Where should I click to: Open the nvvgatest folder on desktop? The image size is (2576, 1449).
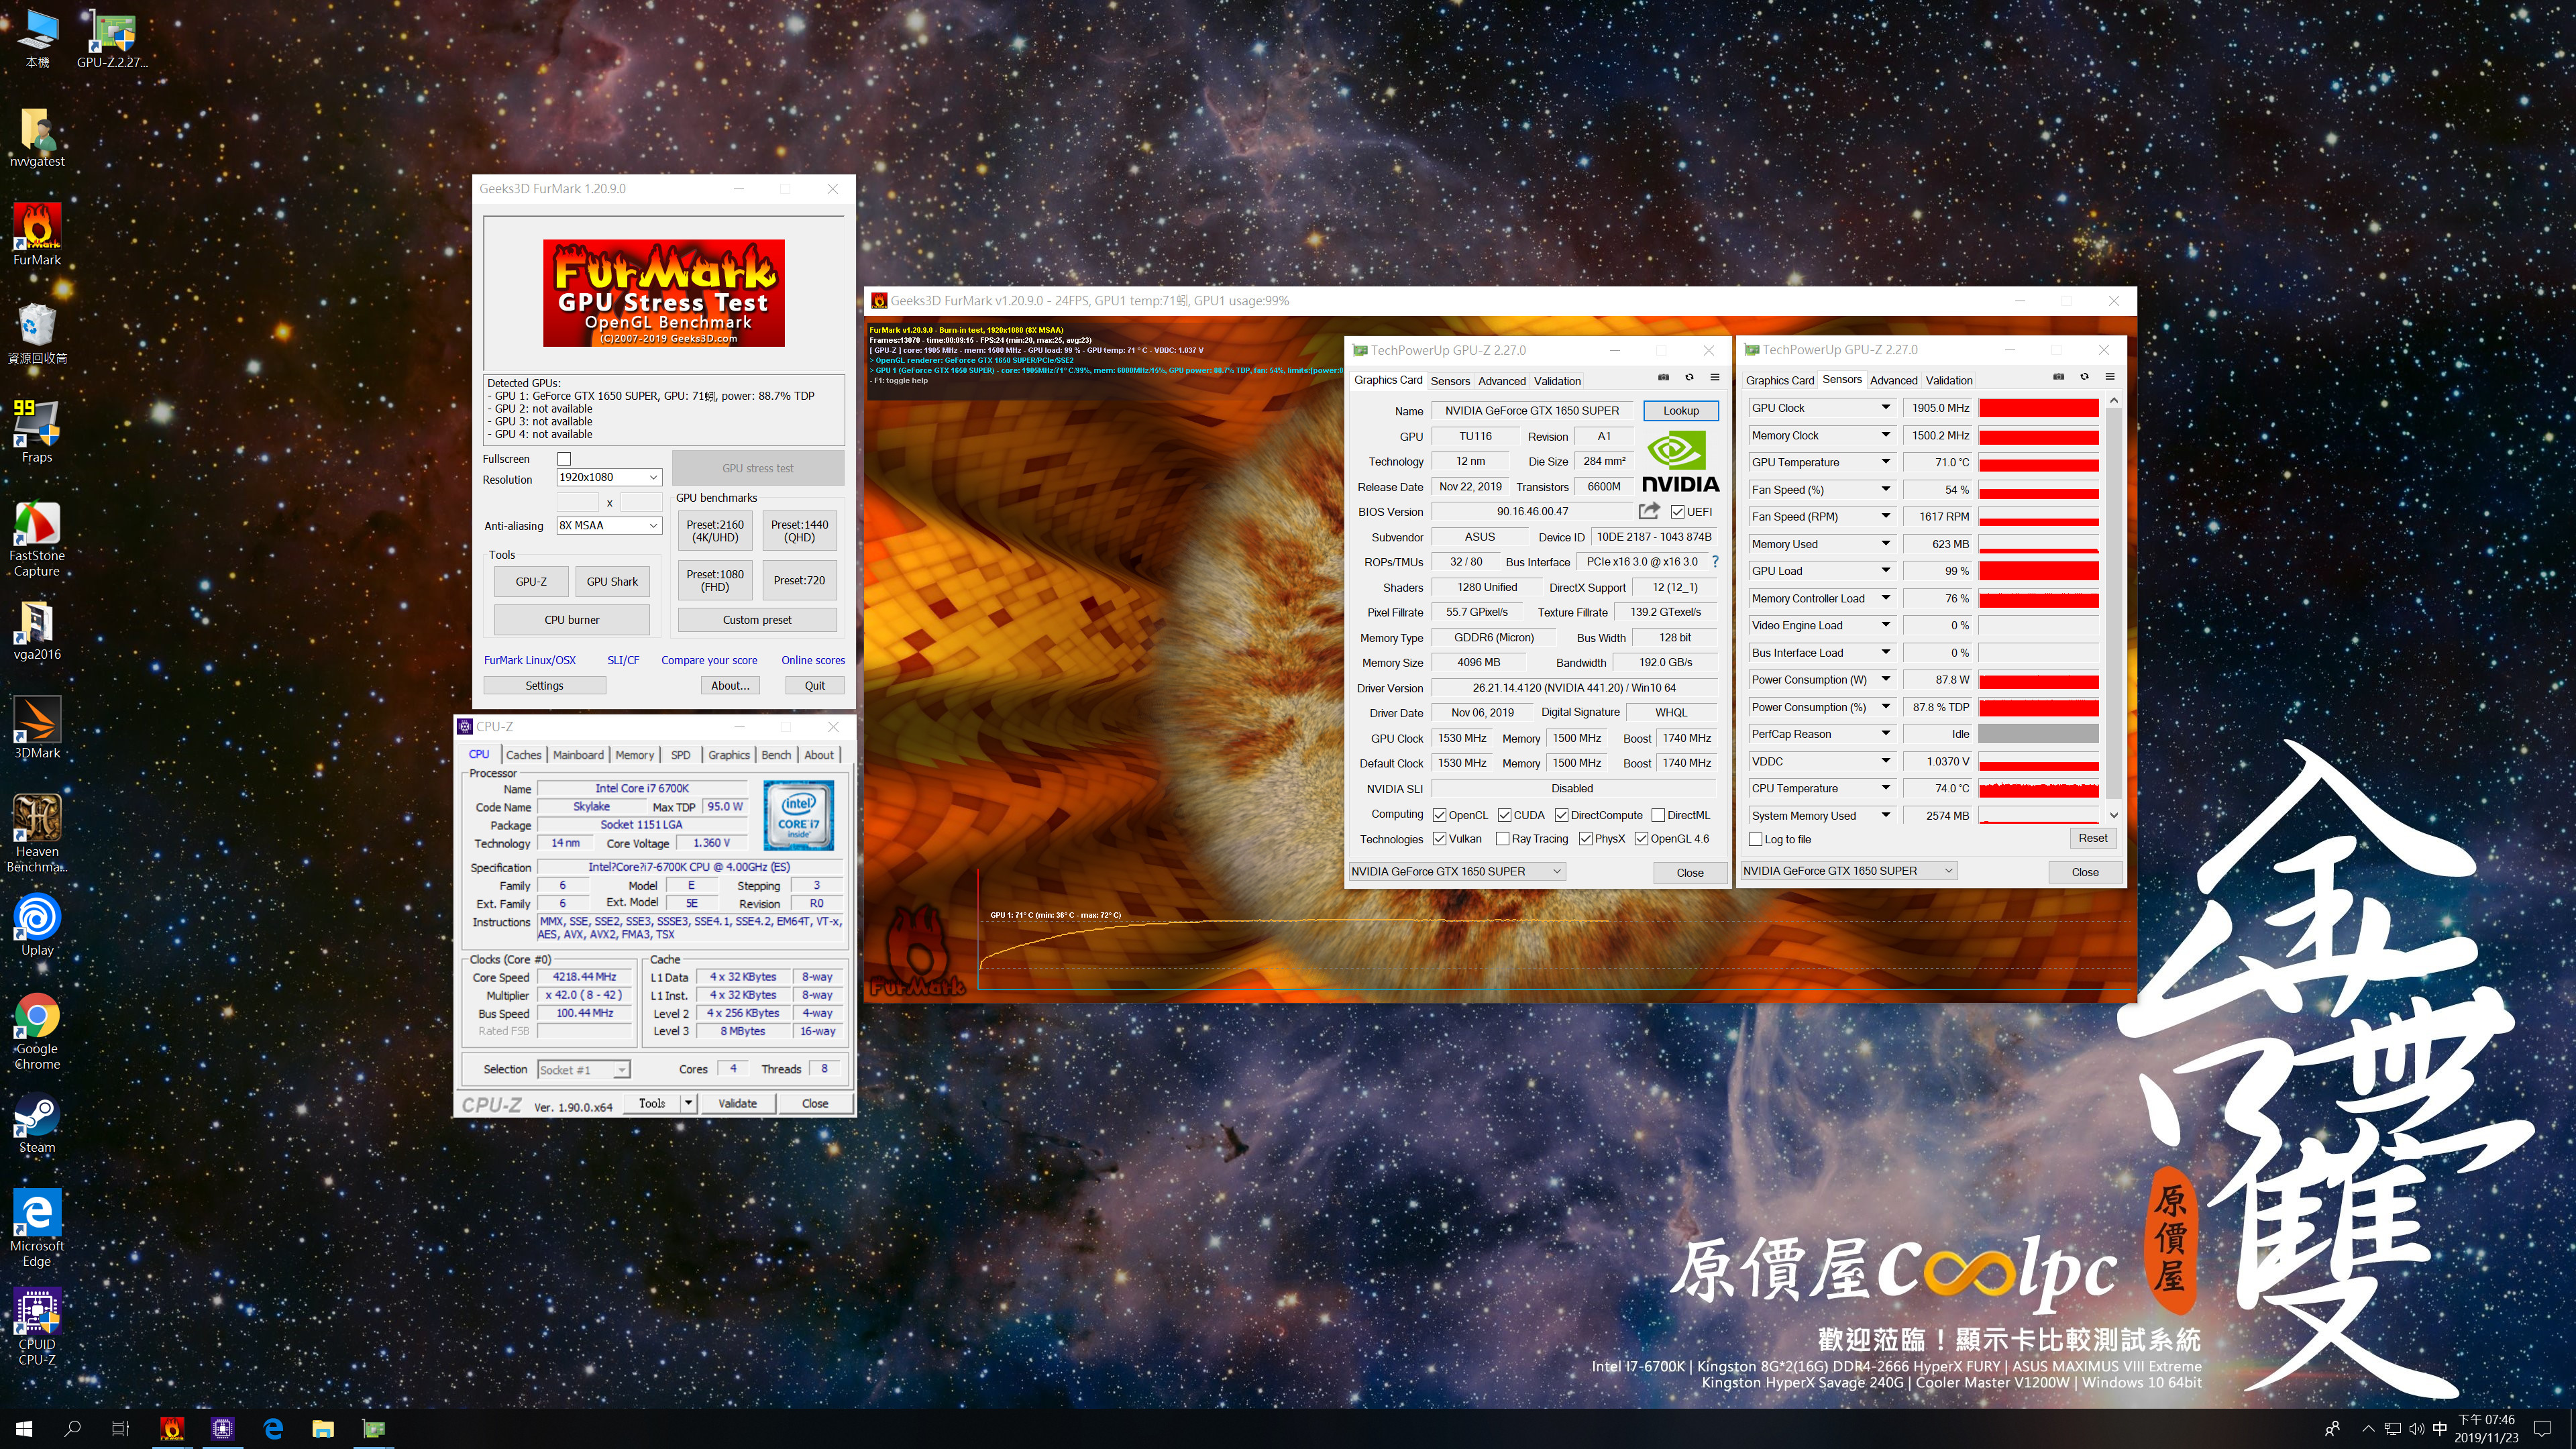[37, 137]
